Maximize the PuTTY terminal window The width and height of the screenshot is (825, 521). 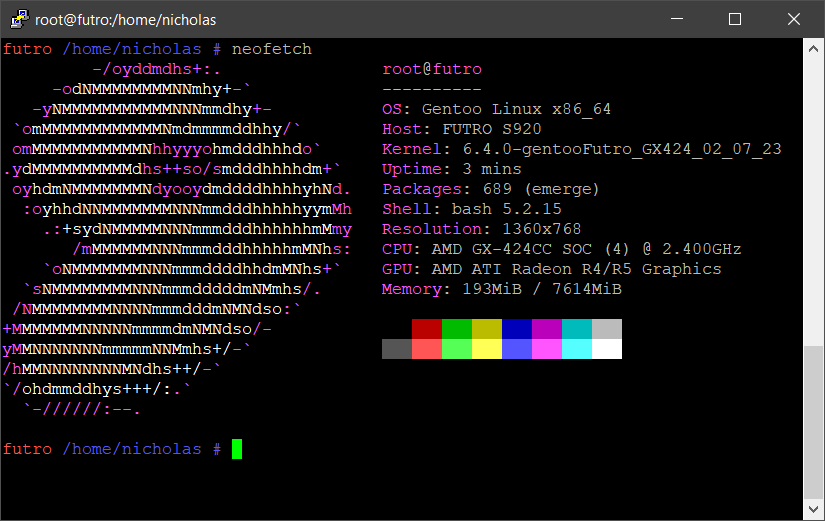point(735,19)
